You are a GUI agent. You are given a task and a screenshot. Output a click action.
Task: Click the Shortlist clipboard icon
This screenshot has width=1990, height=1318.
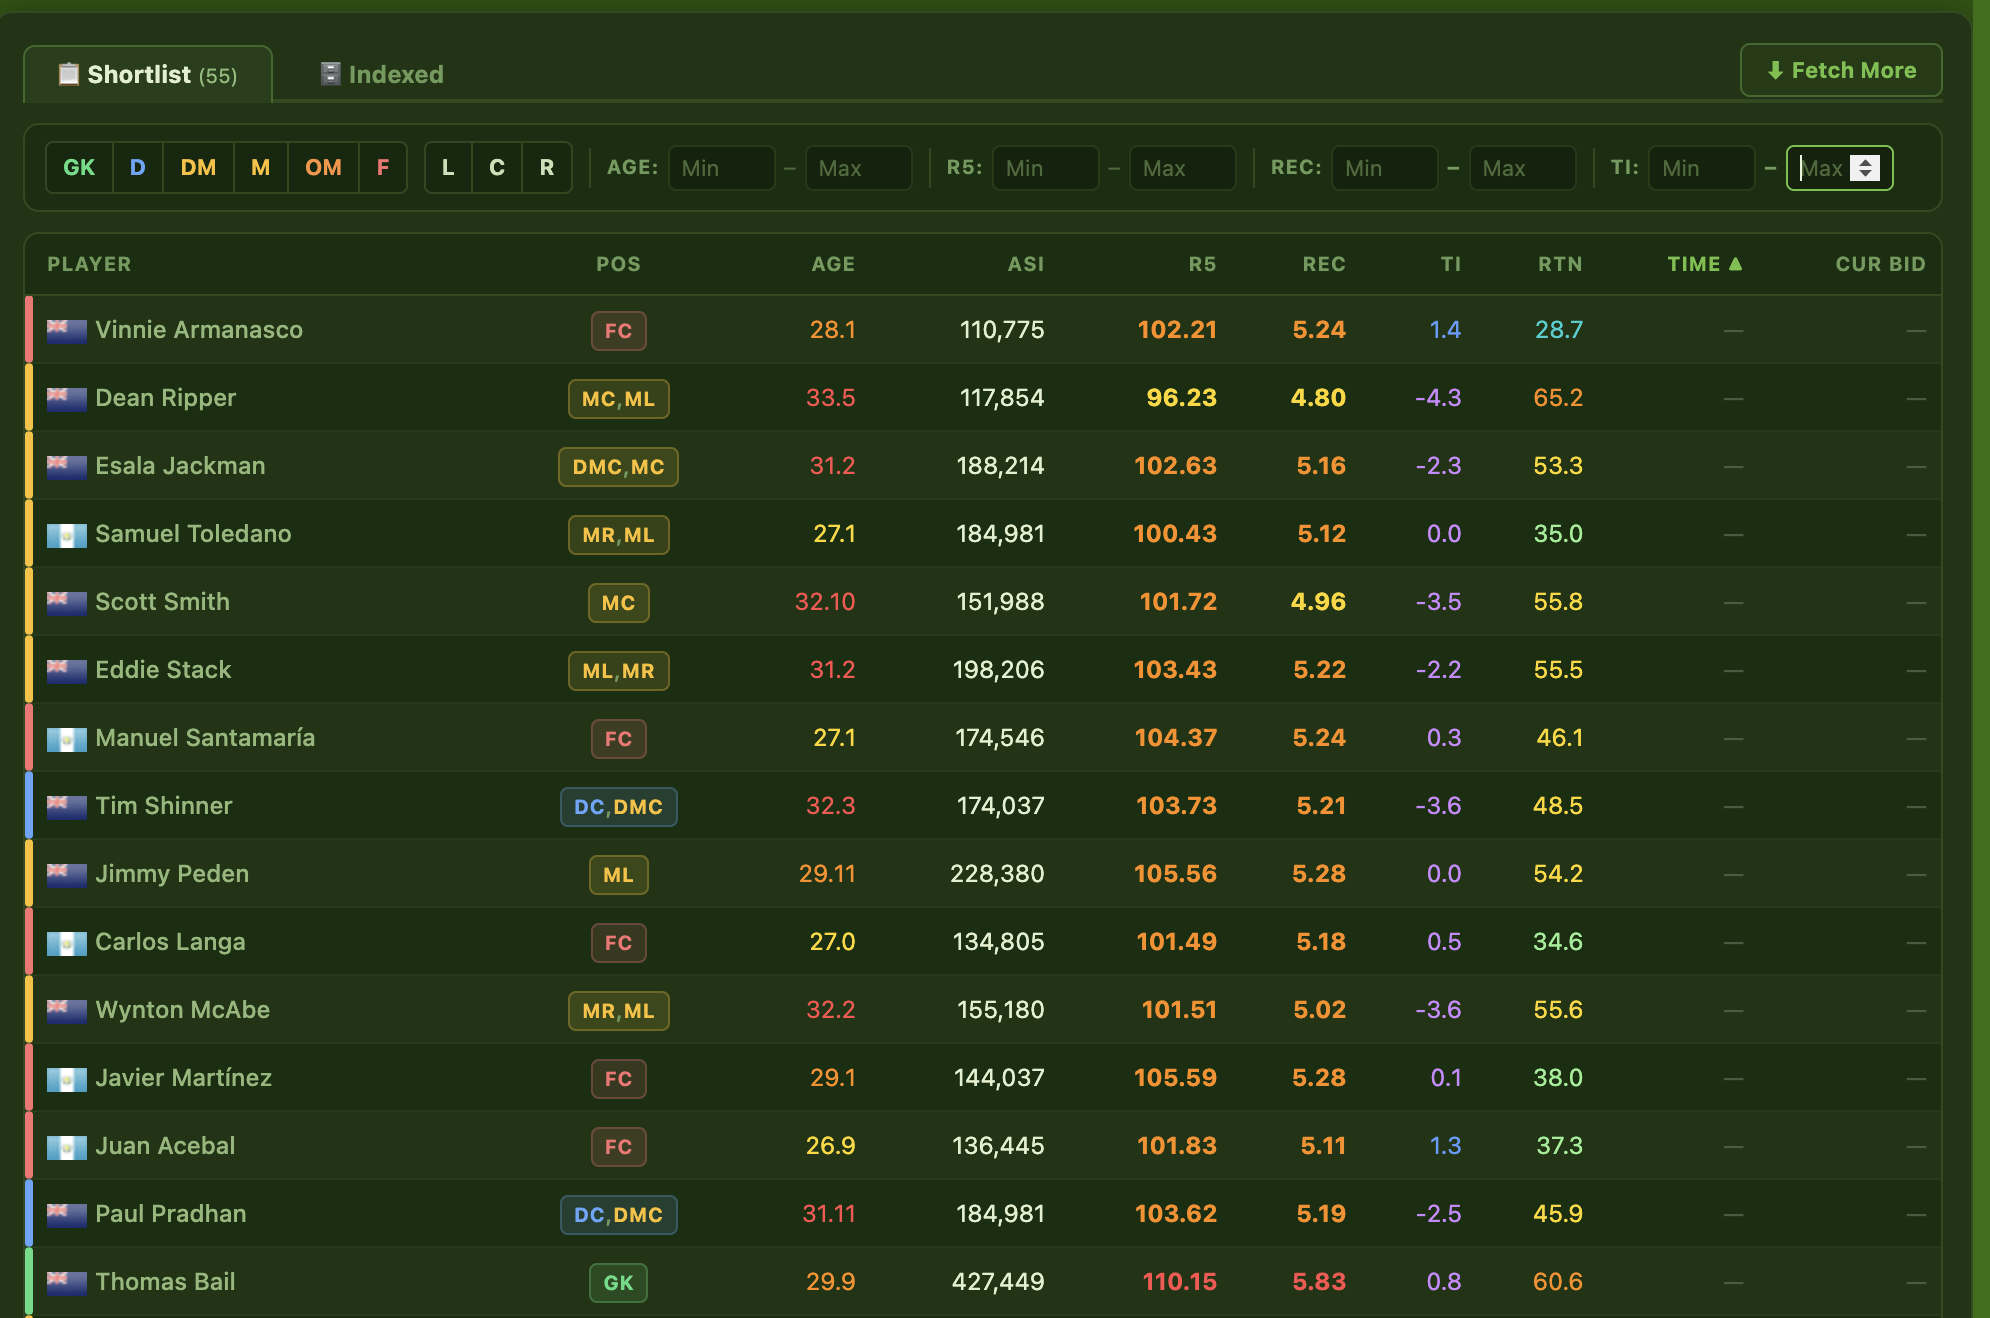click(69, 74)
